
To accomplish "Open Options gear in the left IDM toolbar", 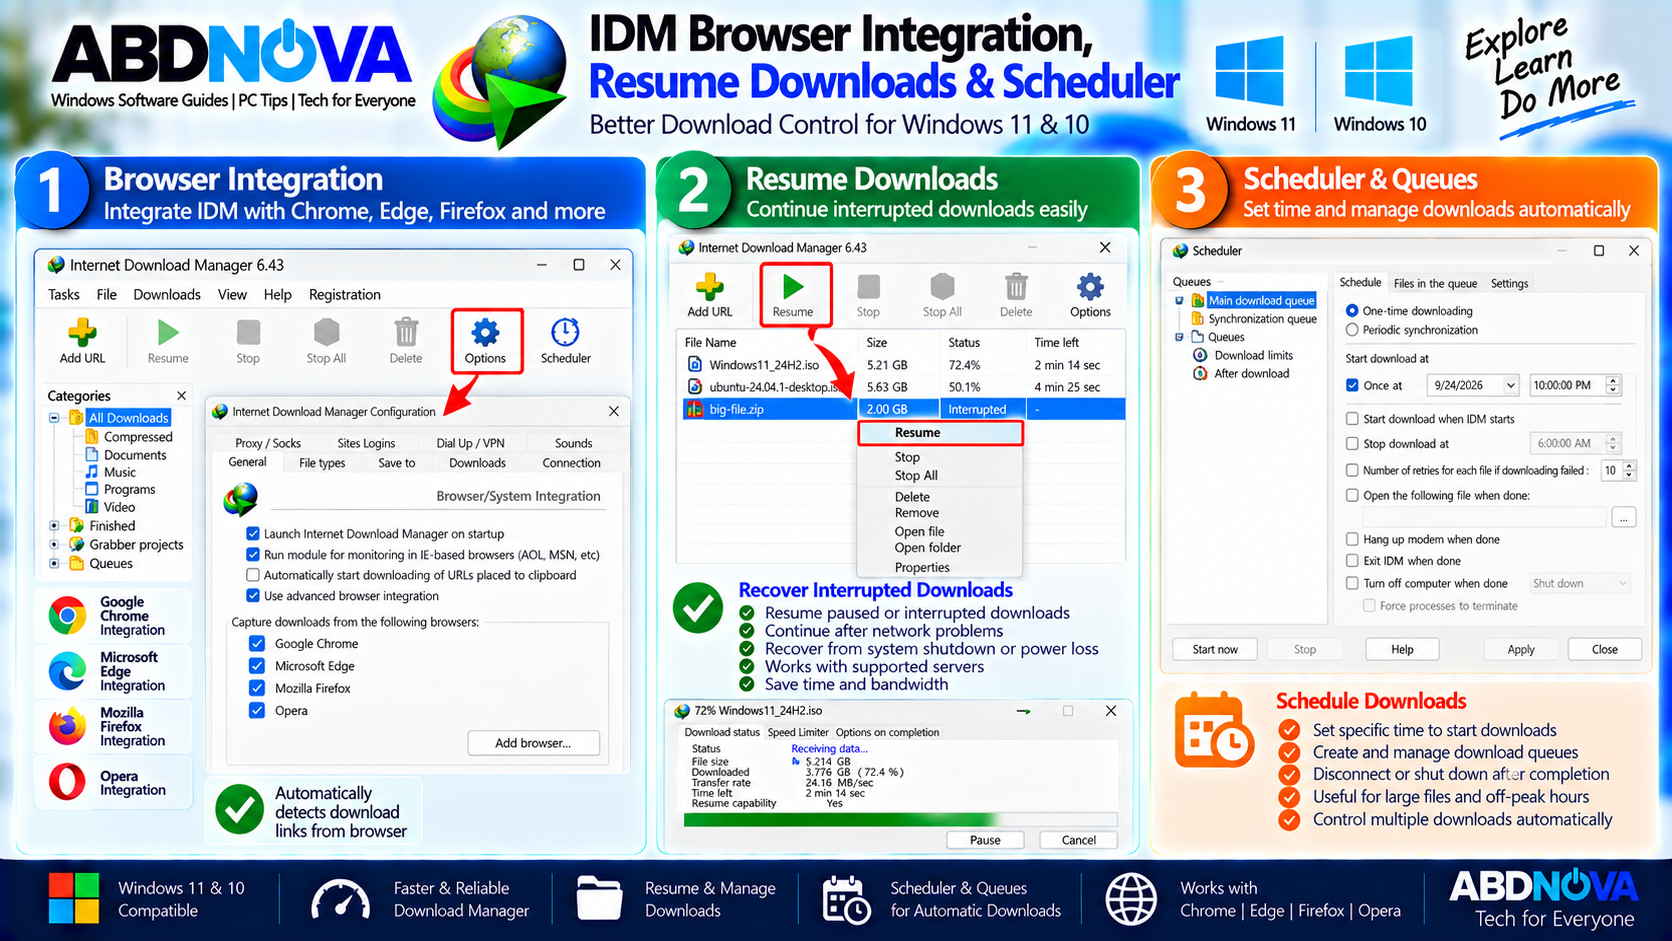I will (x=485, y=332).
